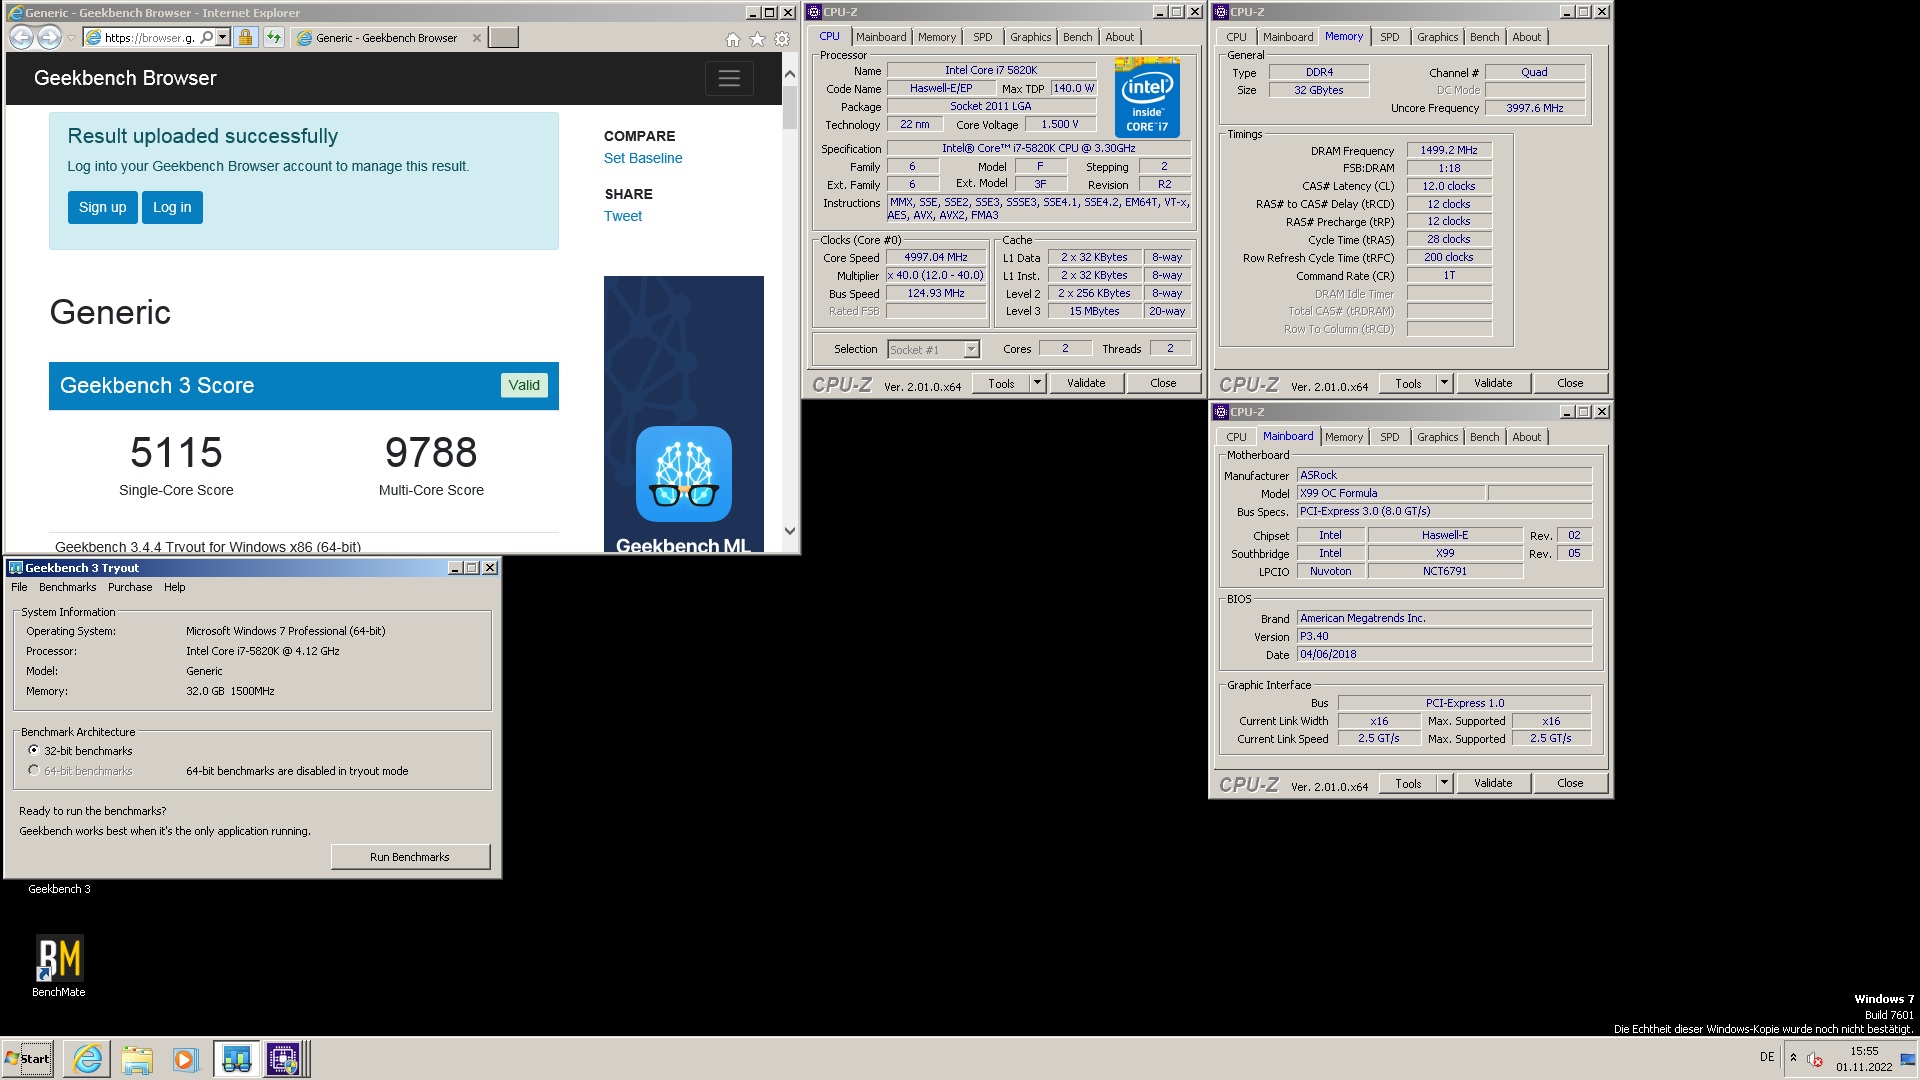This screenshot has width=1920, height=1080.
Task: Click Run Benchmarks button
Action: click(x=410, y=857)
